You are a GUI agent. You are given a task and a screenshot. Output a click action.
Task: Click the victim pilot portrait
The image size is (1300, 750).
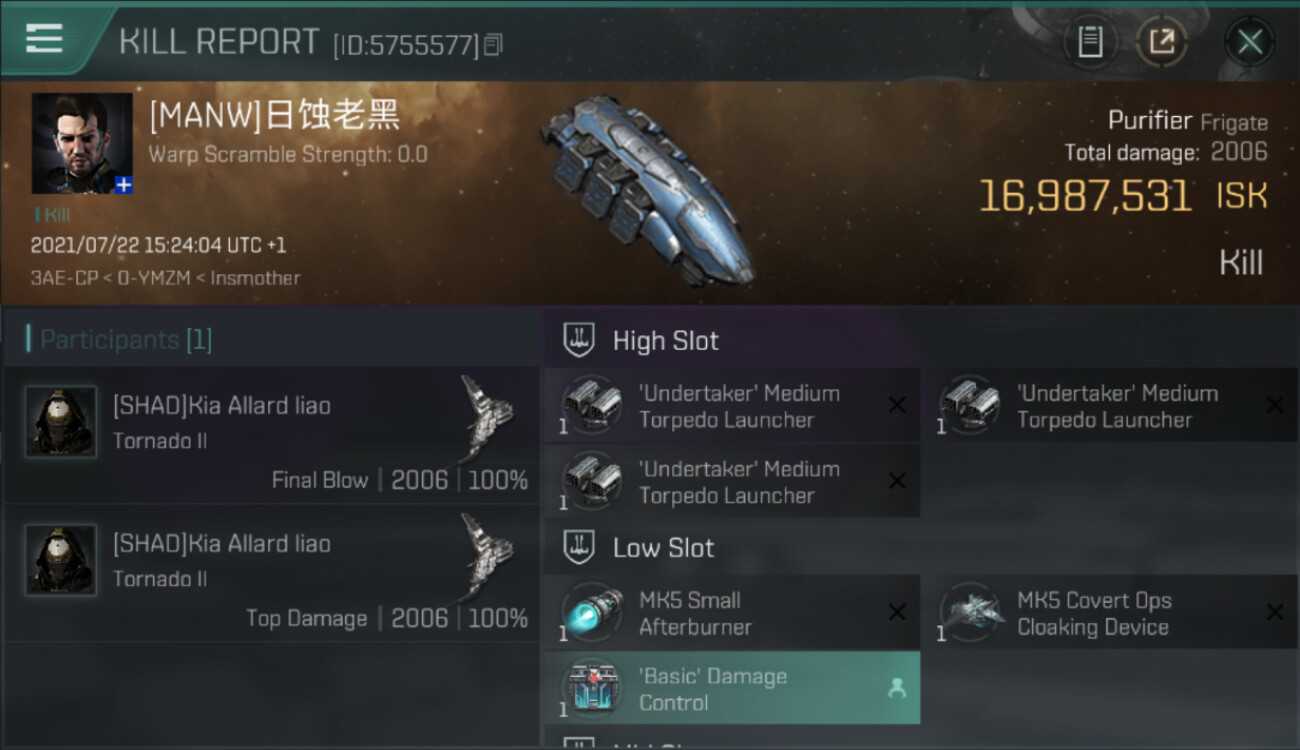(82, 143)
